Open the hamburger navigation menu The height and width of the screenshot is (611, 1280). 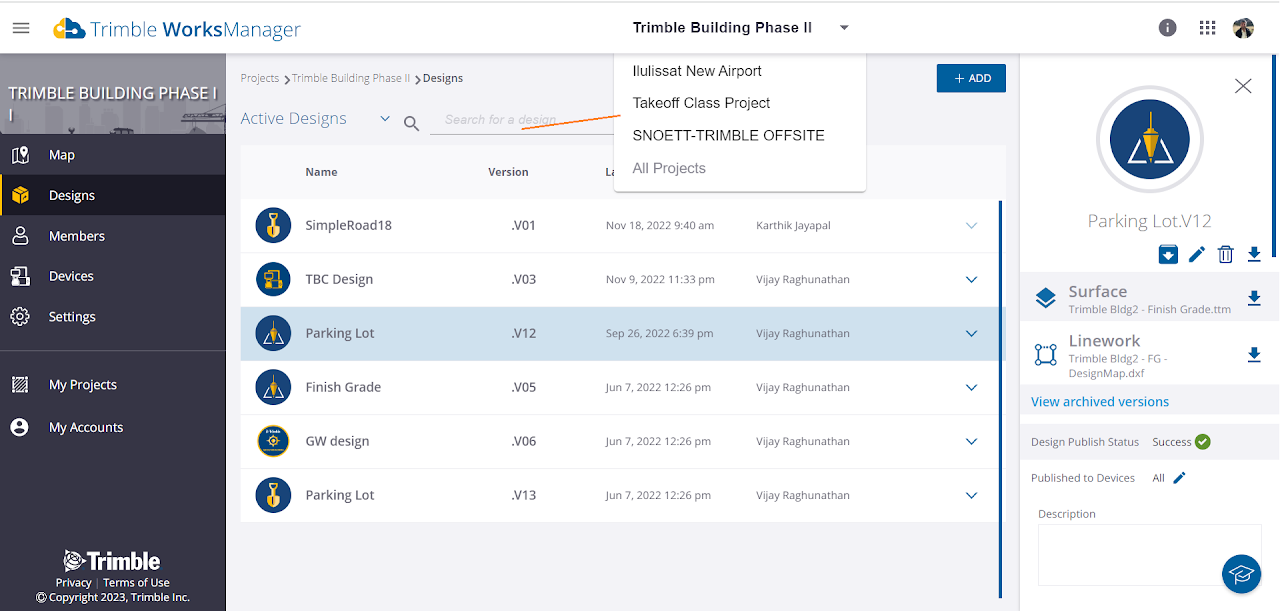[x=21, y=28]
